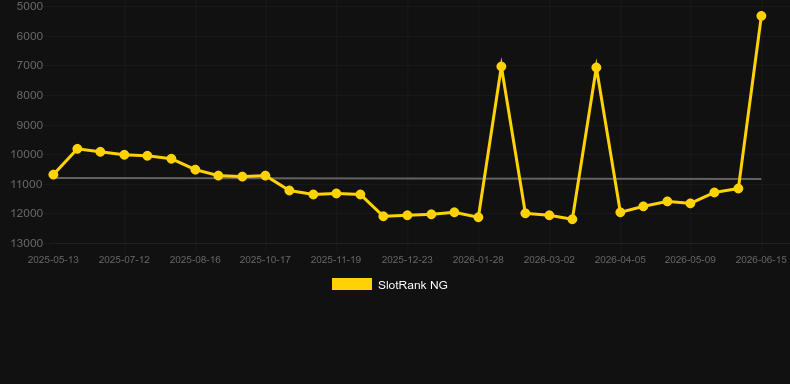Click the y-axis value 7000
Image resolution: width=790 pixels, height=384 pixels.
30,66
